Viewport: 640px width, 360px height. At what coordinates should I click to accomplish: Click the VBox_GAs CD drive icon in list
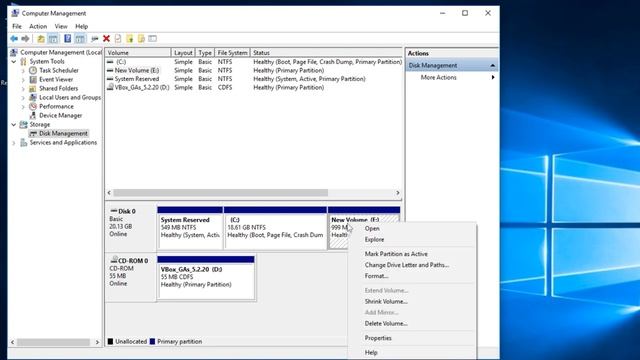point(110,87)
